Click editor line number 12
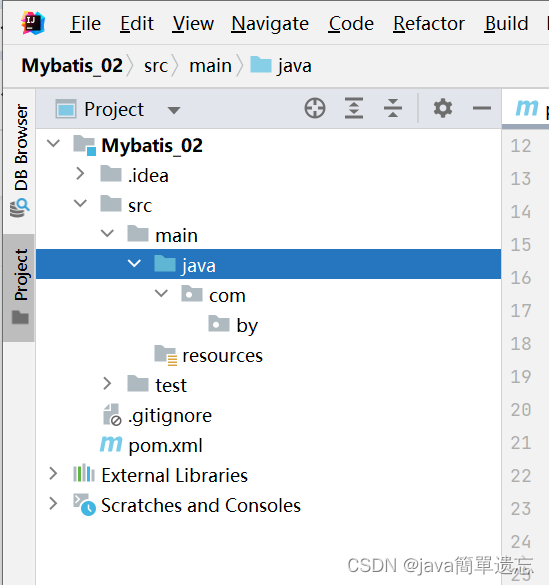 click(x=521, y=146)
